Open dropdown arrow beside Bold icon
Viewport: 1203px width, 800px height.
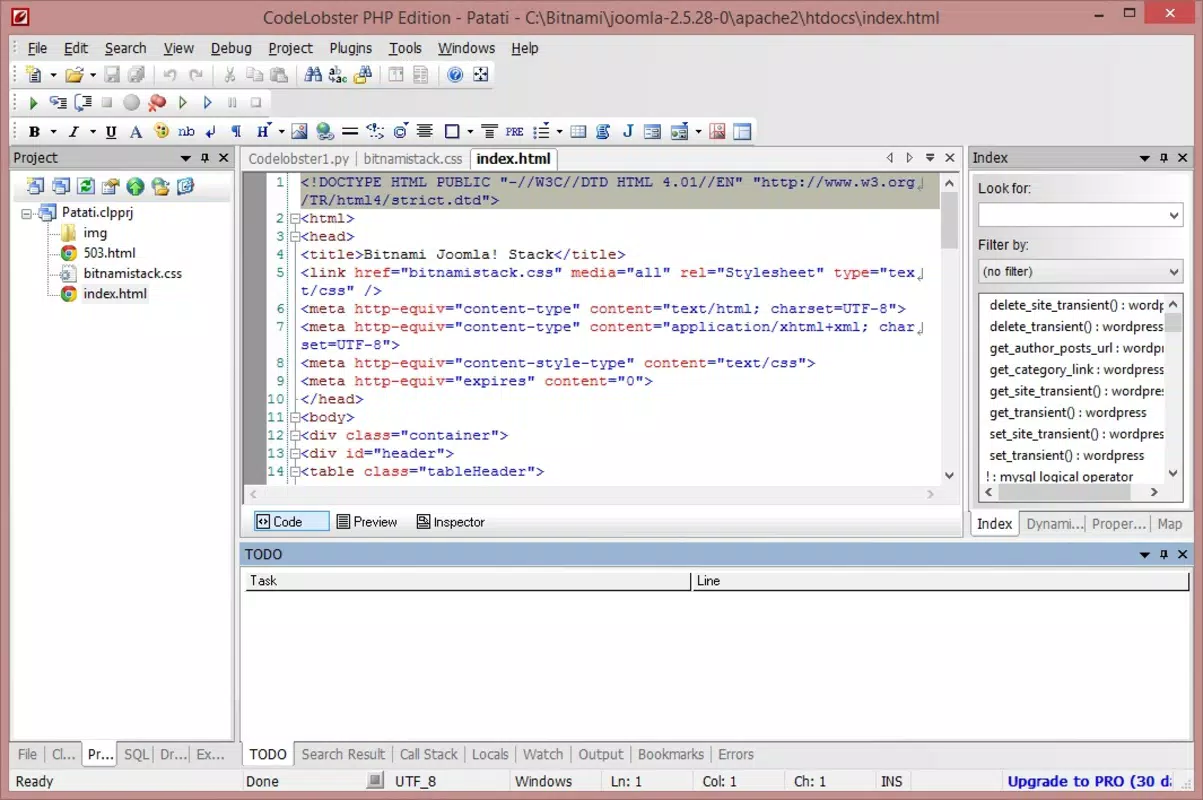point(53,131)
